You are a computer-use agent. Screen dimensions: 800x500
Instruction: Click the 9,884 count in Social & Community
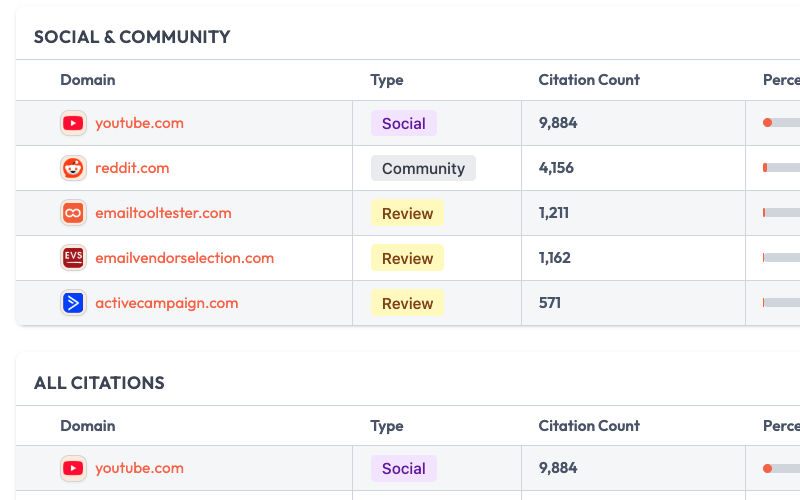(558, 123)
